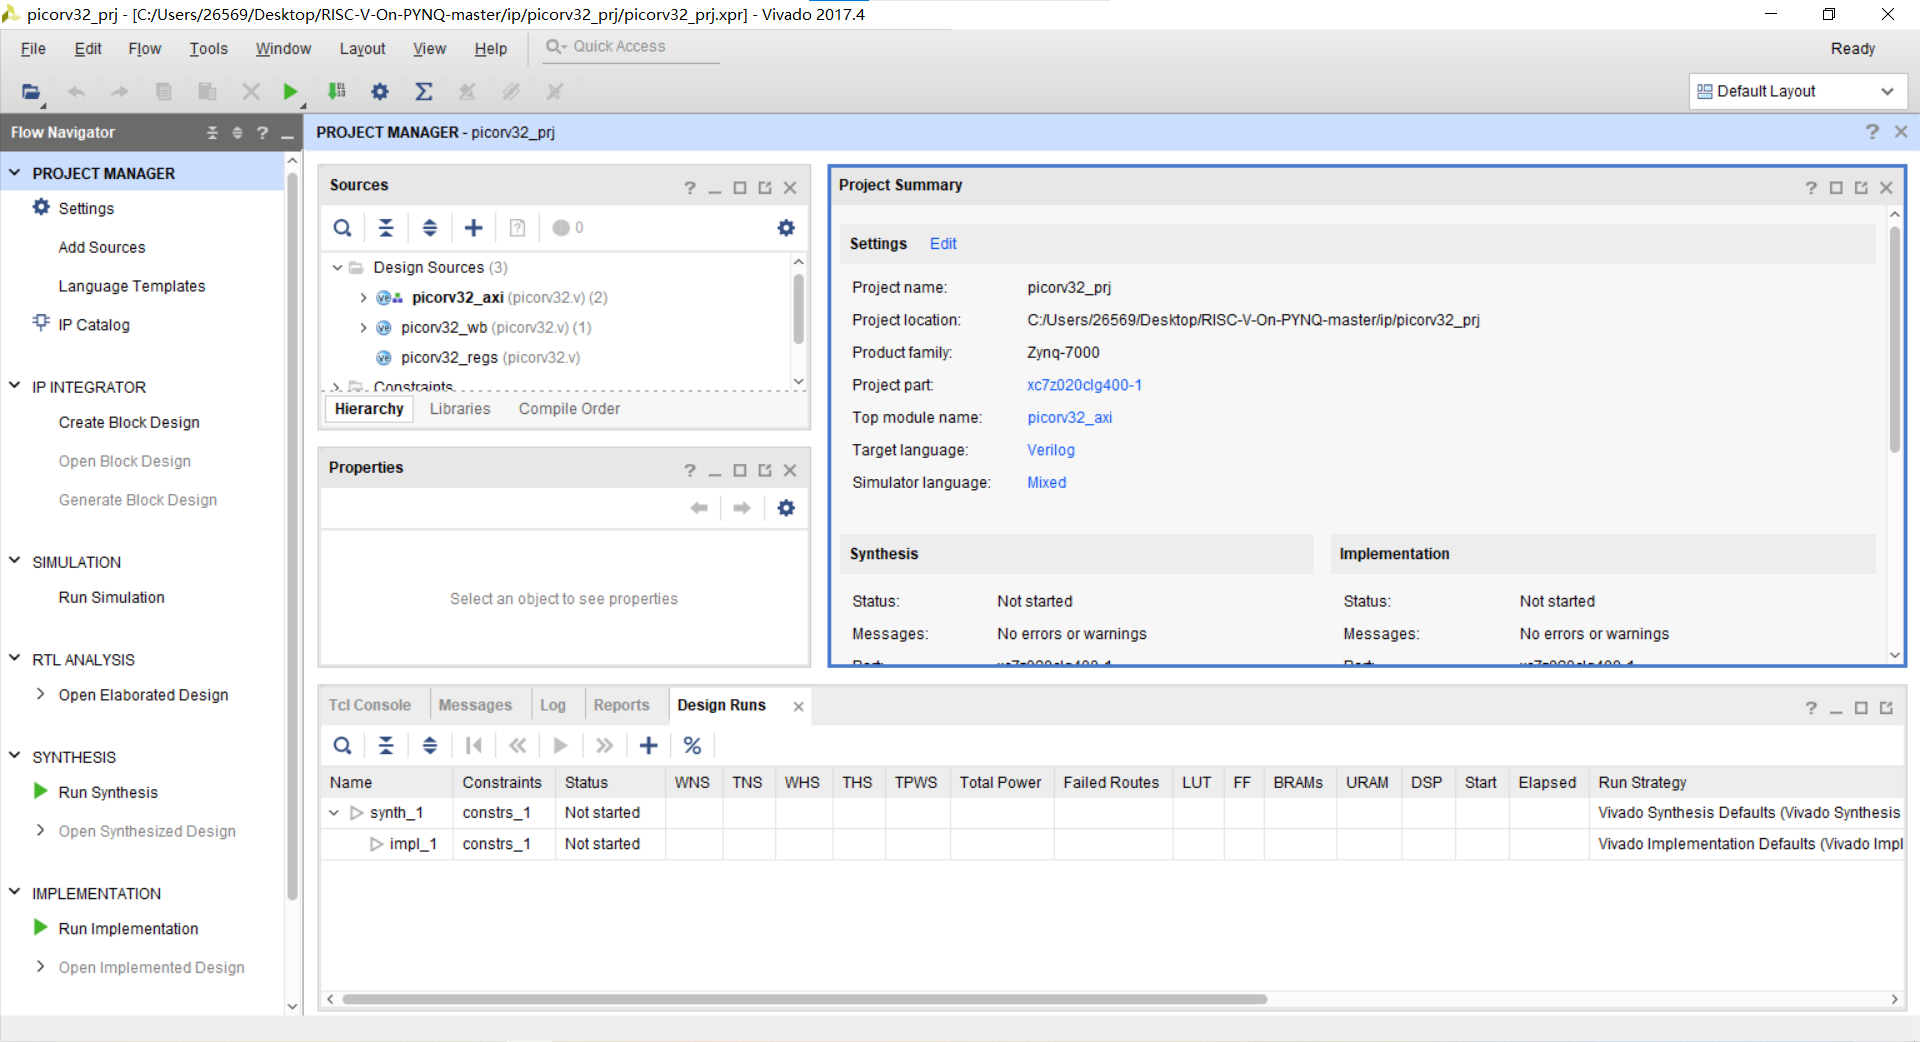This screenshot has width=1920, height=1042.
Task: Open IP Catalog
Action: click(x=94, y=324)
